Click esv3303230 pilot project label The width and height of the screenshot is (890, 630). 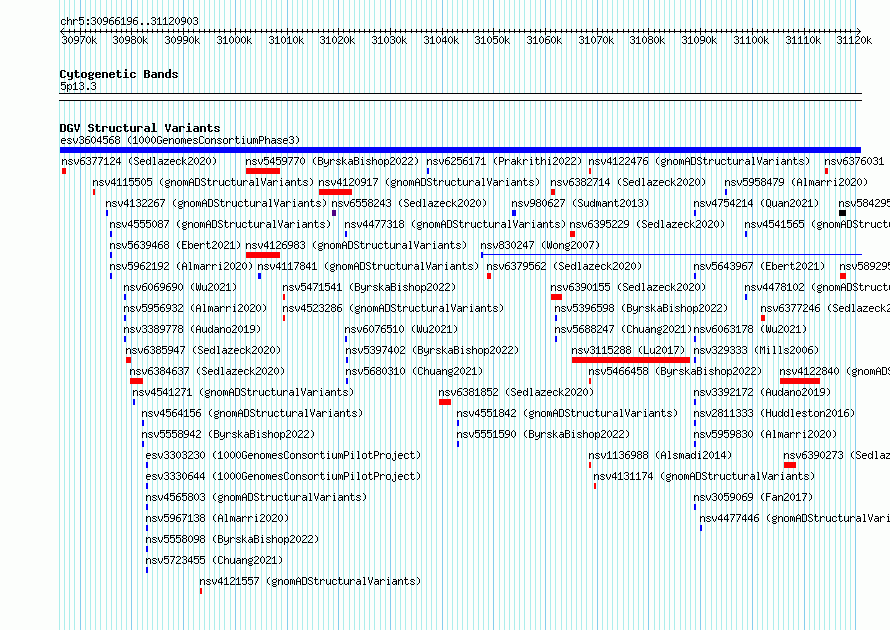click(283, 455)
